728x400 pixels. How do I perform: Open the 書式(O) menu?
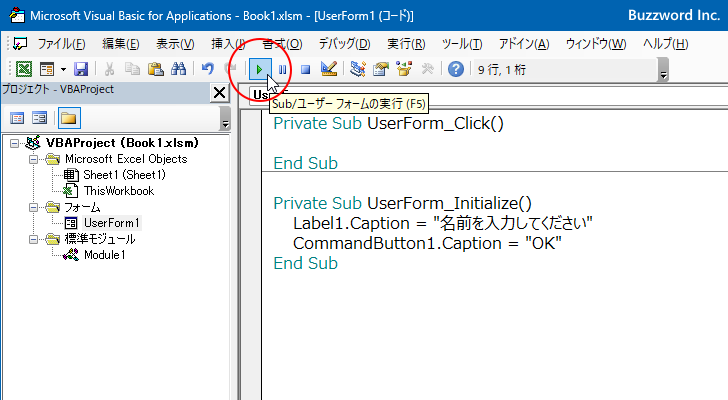(x=282, y=44)
